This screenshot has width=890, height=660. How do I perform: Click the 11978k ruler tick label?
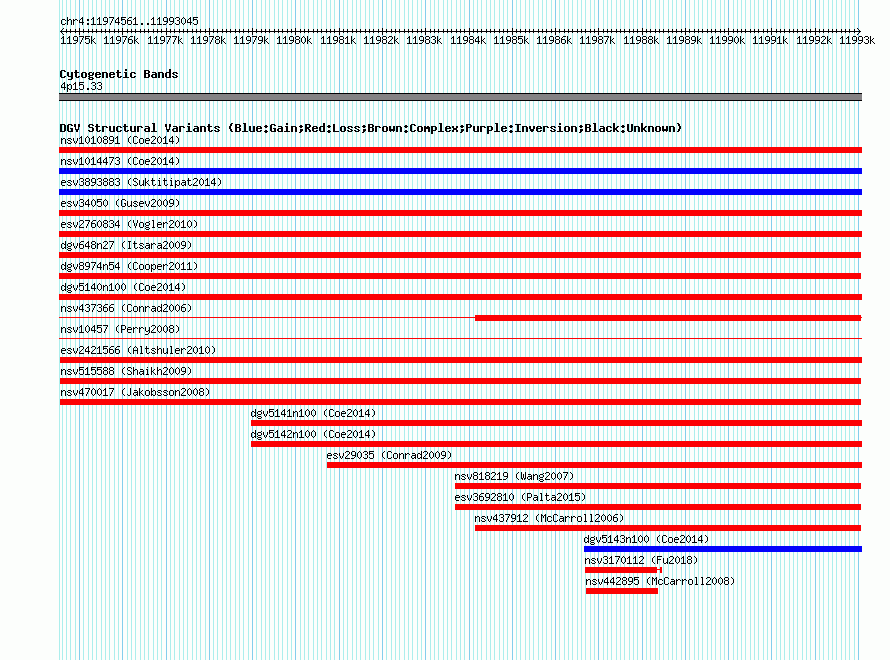208,40
